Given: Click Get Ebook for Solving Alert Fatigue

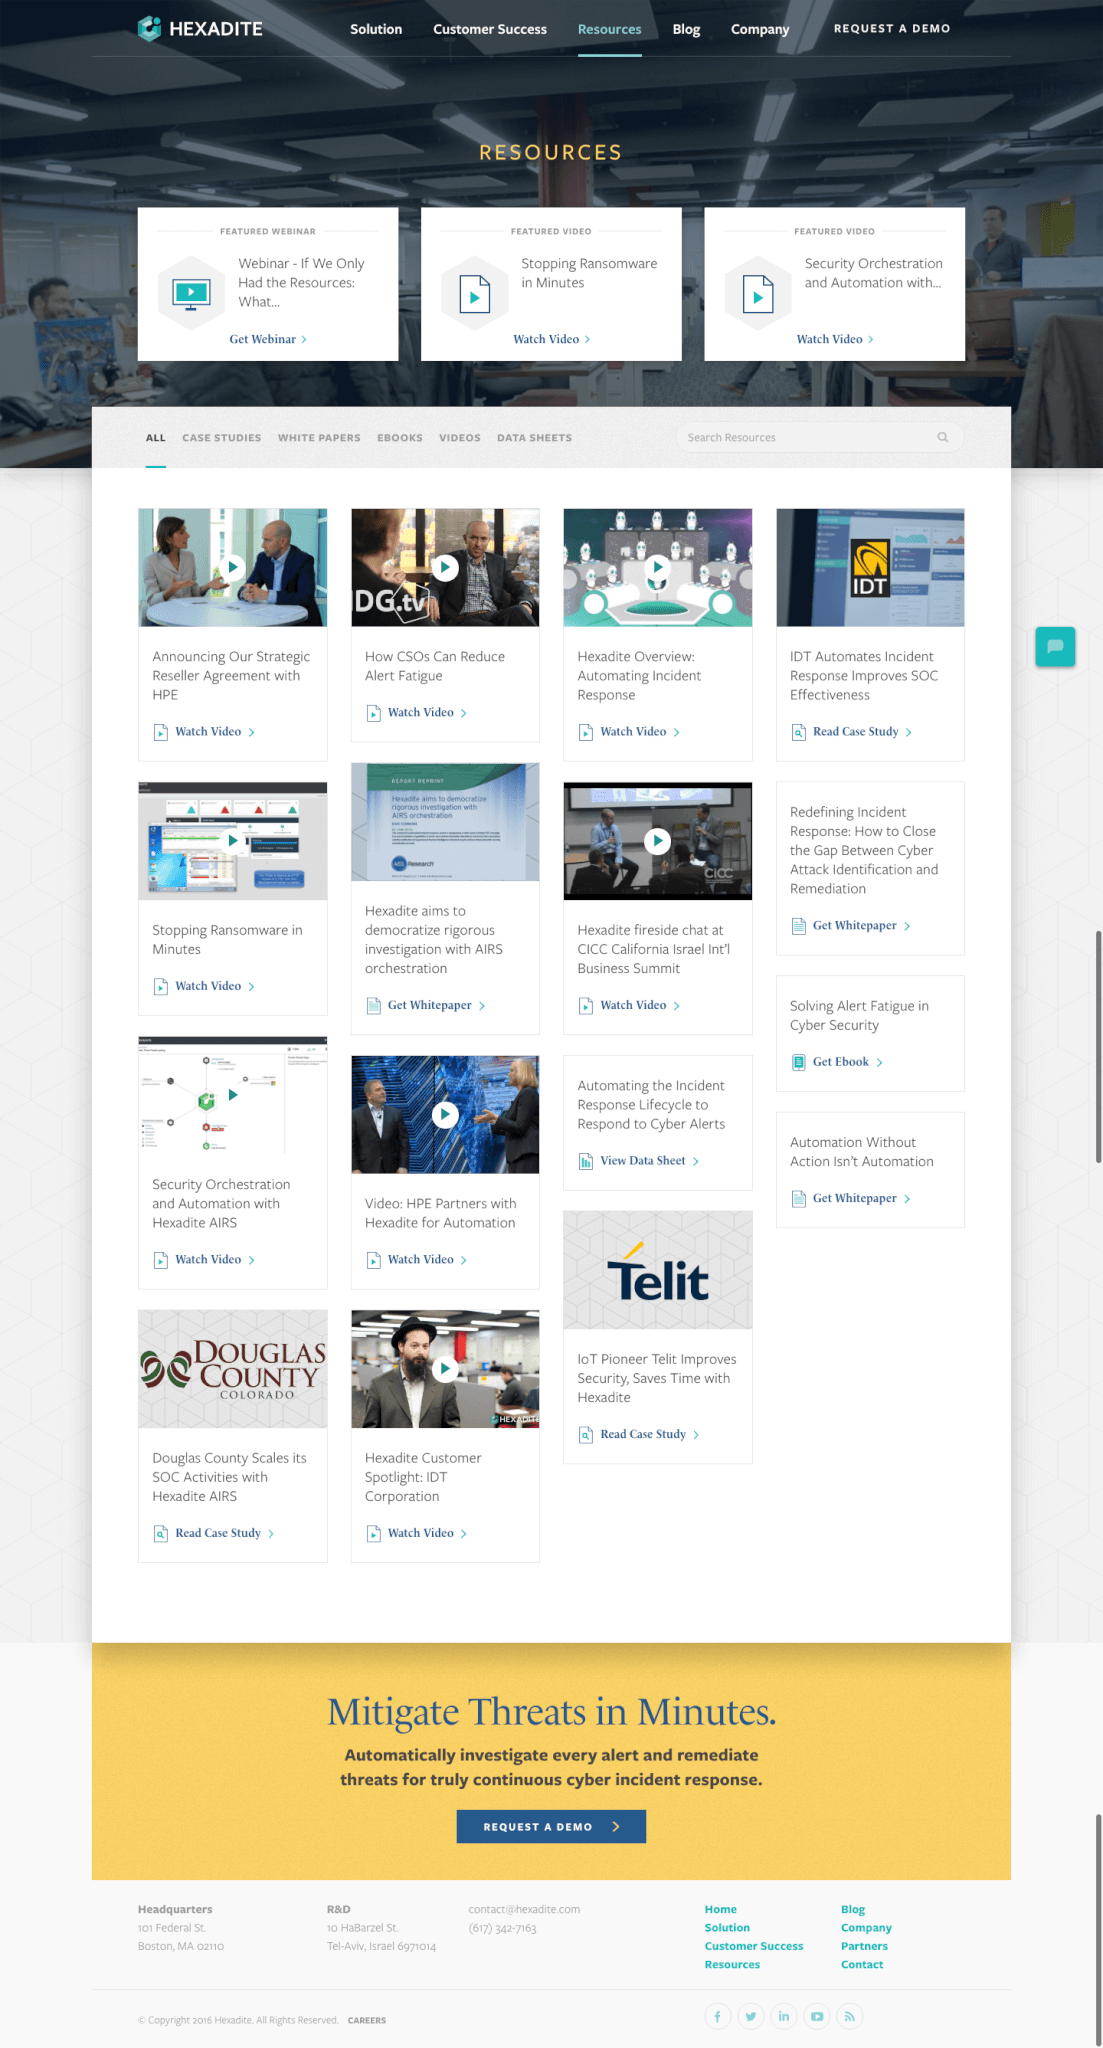Looking at the screenshot, I should click(847, 1062).
